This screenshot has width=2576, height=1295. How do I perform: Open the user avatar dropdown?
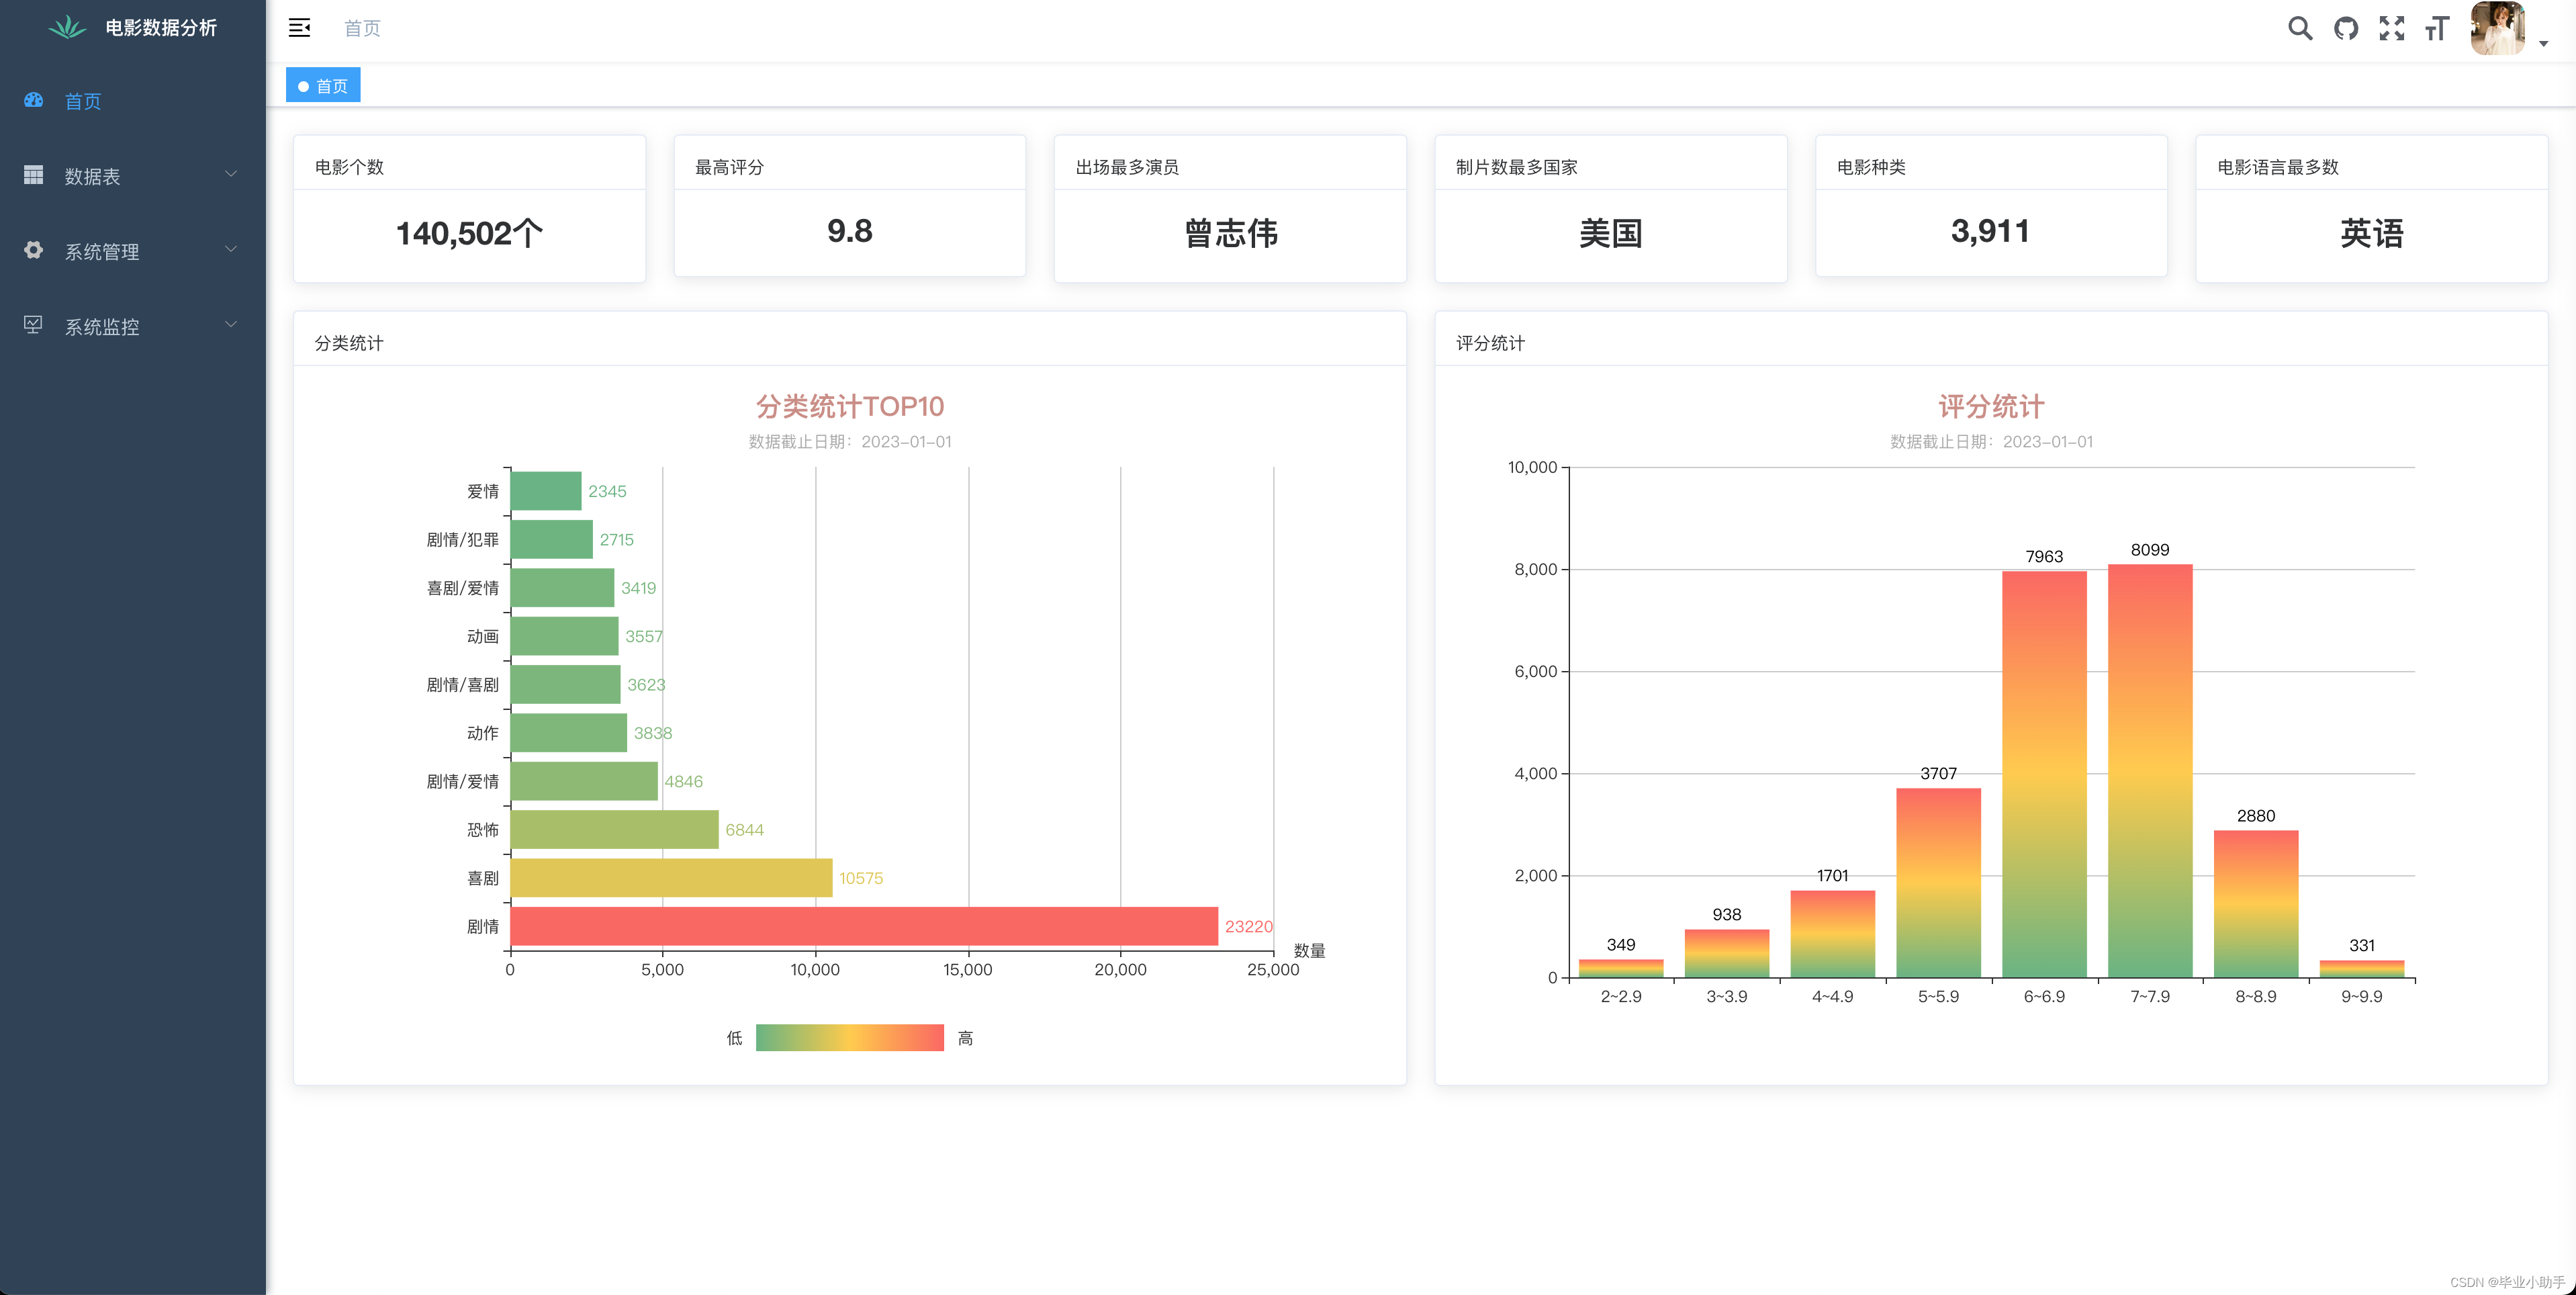pyautogui.click(x=2497, y=29)
